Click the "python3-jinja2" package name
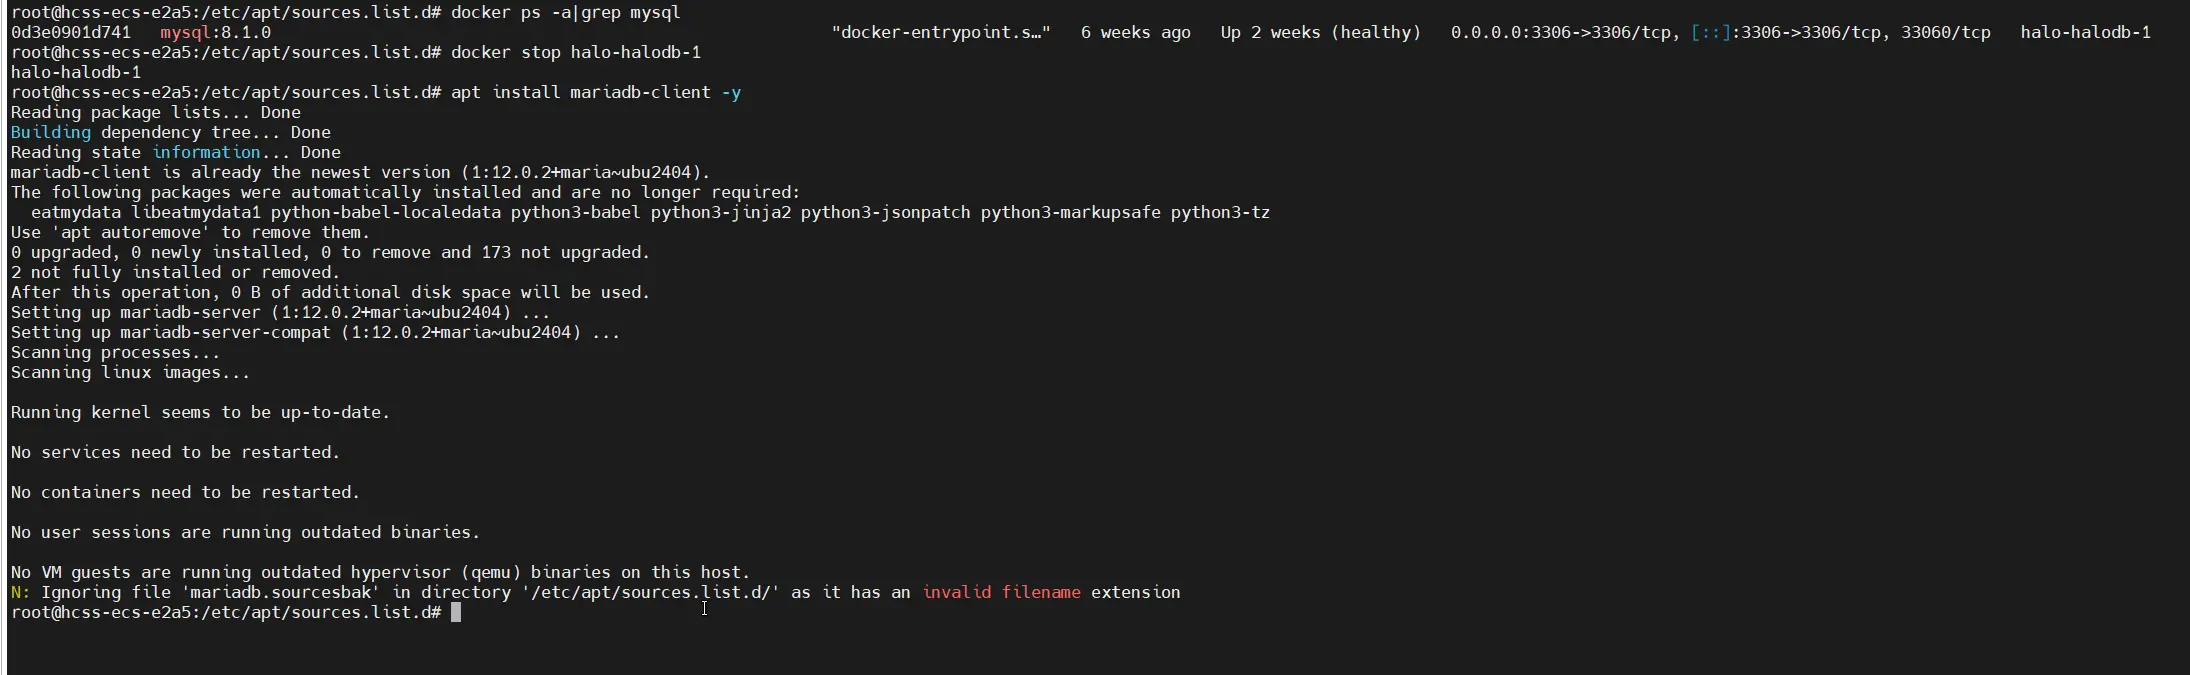2190x675 pixels. click(x=720, y=212)
